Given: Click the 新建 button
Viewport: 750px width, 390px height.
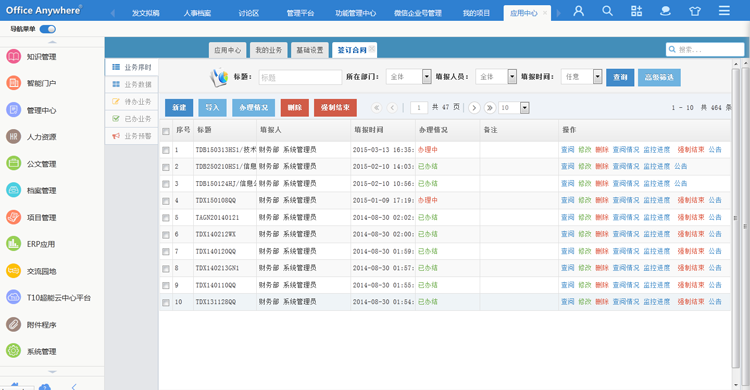Looking at the screenshot, I should pos(179,108).
